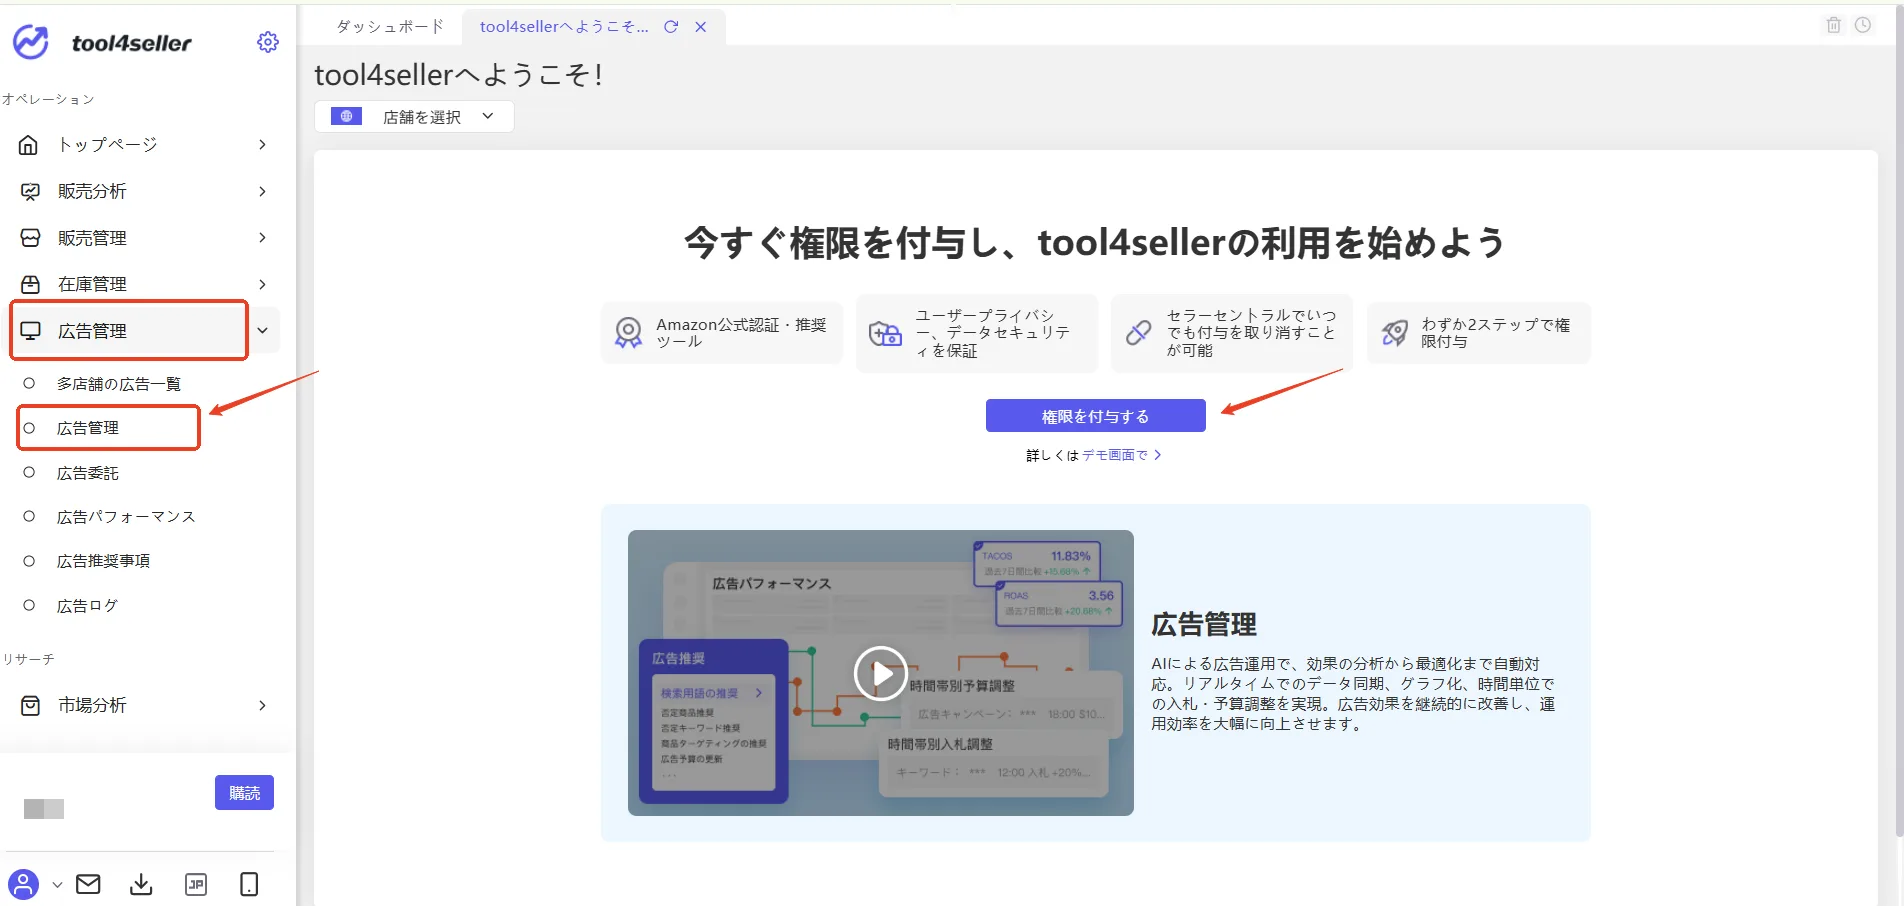Click the unlink chain icon card
This screenshot has height=906, width=1904.
tap(1139, 333)
